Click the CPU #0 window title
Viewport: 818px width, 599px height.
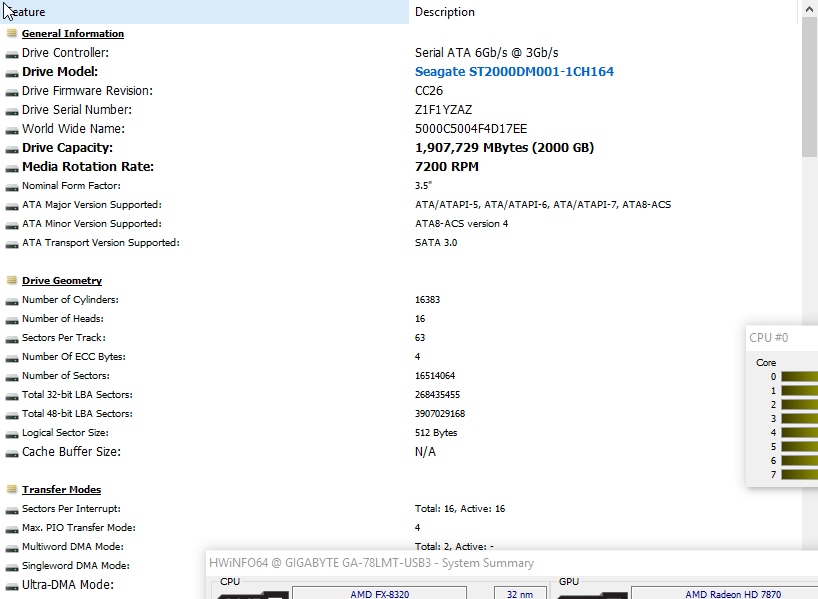[768, 338]
